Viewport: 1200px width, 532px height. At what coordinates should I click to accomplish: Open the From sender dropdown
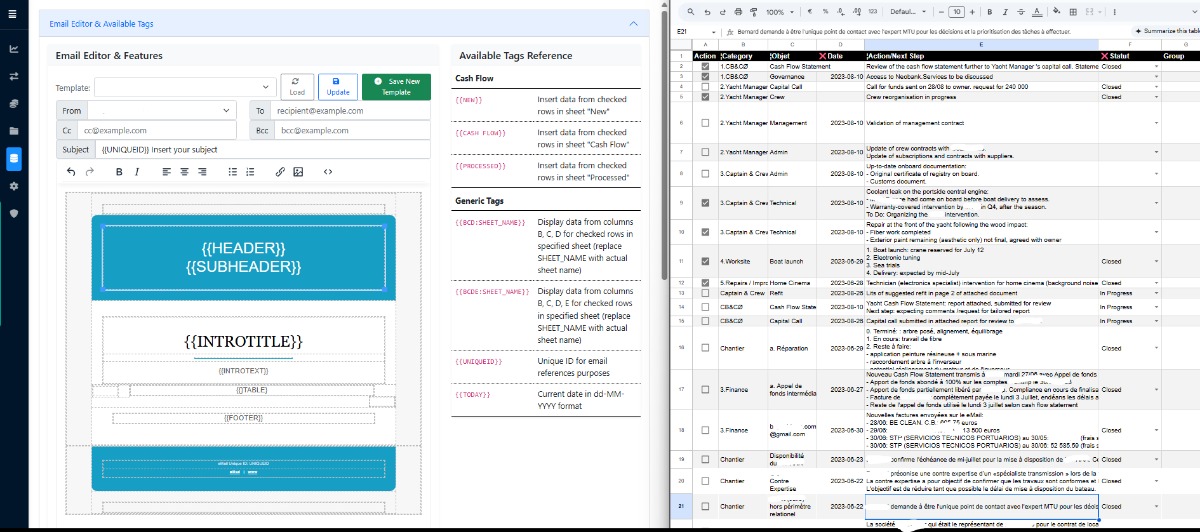pos(160,111)
